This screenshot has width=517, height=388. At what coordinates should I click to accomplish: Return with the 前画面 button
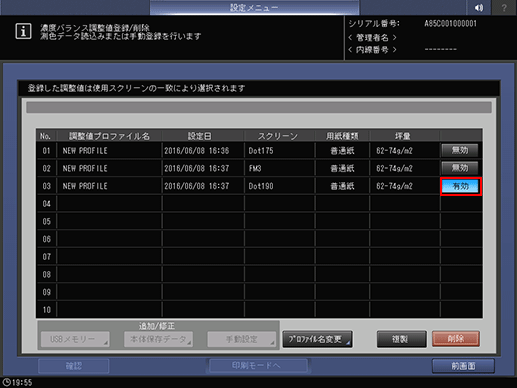pos(463,366)
